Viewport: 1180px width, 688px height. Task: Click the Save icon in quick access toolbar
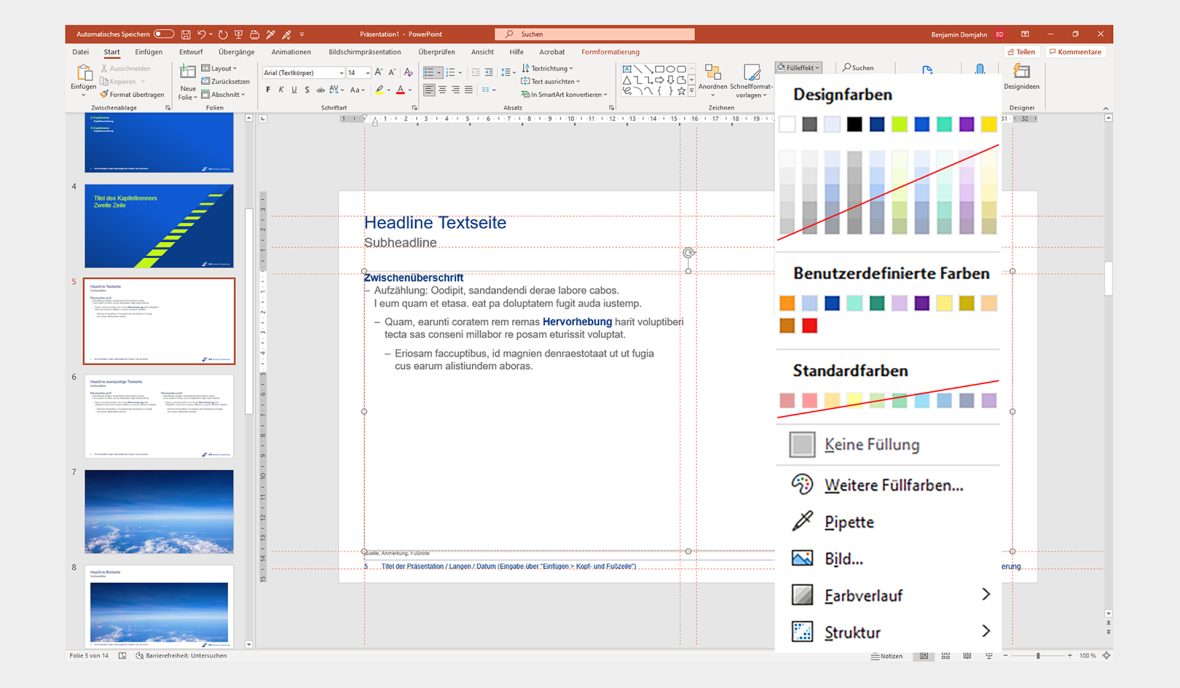[186, 34]
